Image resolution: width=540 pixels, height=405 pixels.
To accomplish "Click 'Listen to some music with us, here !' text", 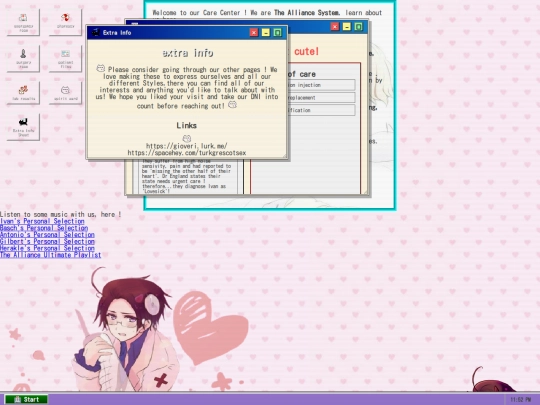I will (x=61, y=214).
